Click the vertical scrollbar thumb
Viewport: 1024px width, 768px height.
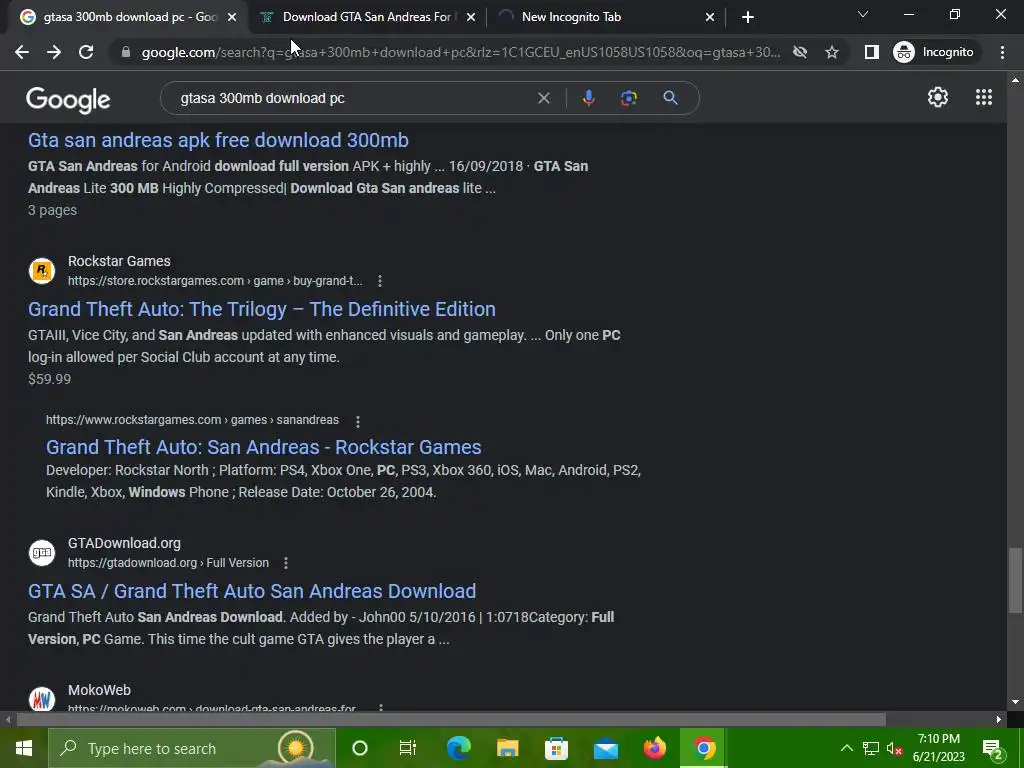click(x=1014, y=581)
